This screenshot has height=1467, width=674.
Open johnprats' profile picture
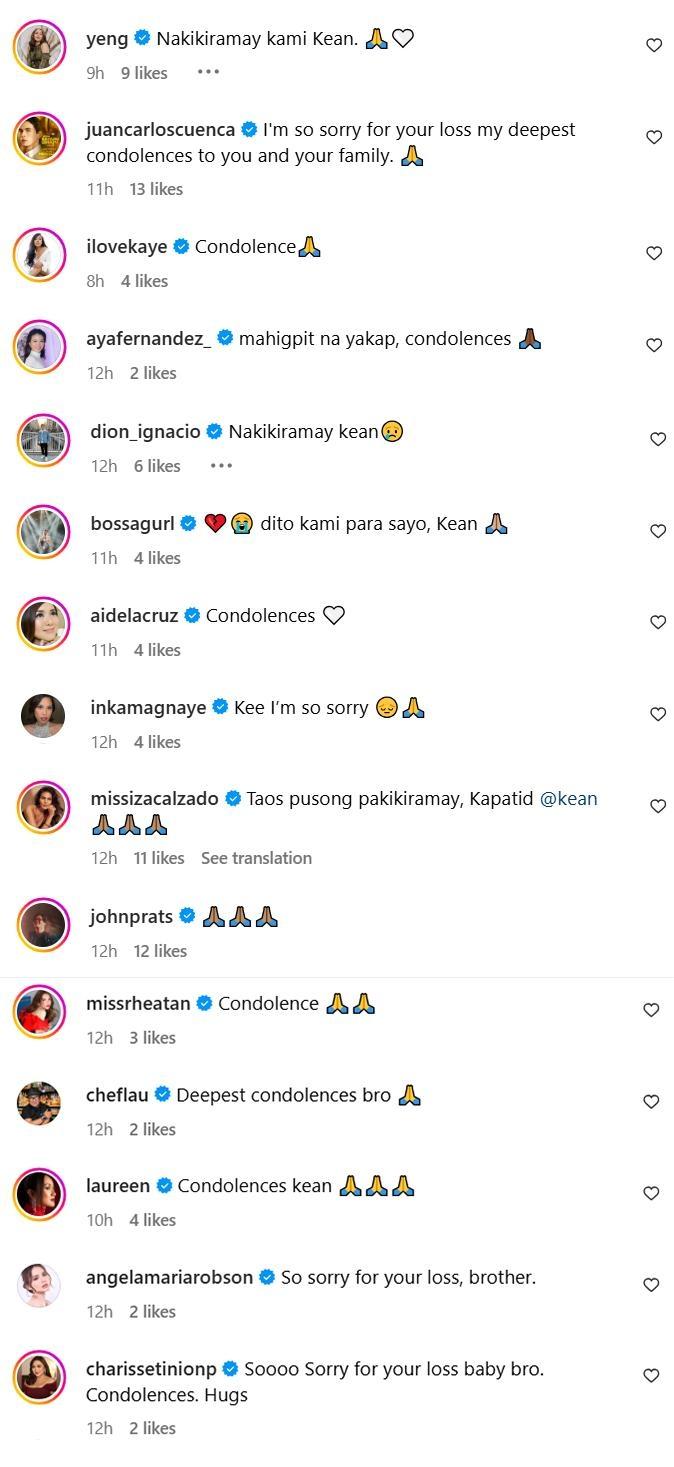coord(43,924)
